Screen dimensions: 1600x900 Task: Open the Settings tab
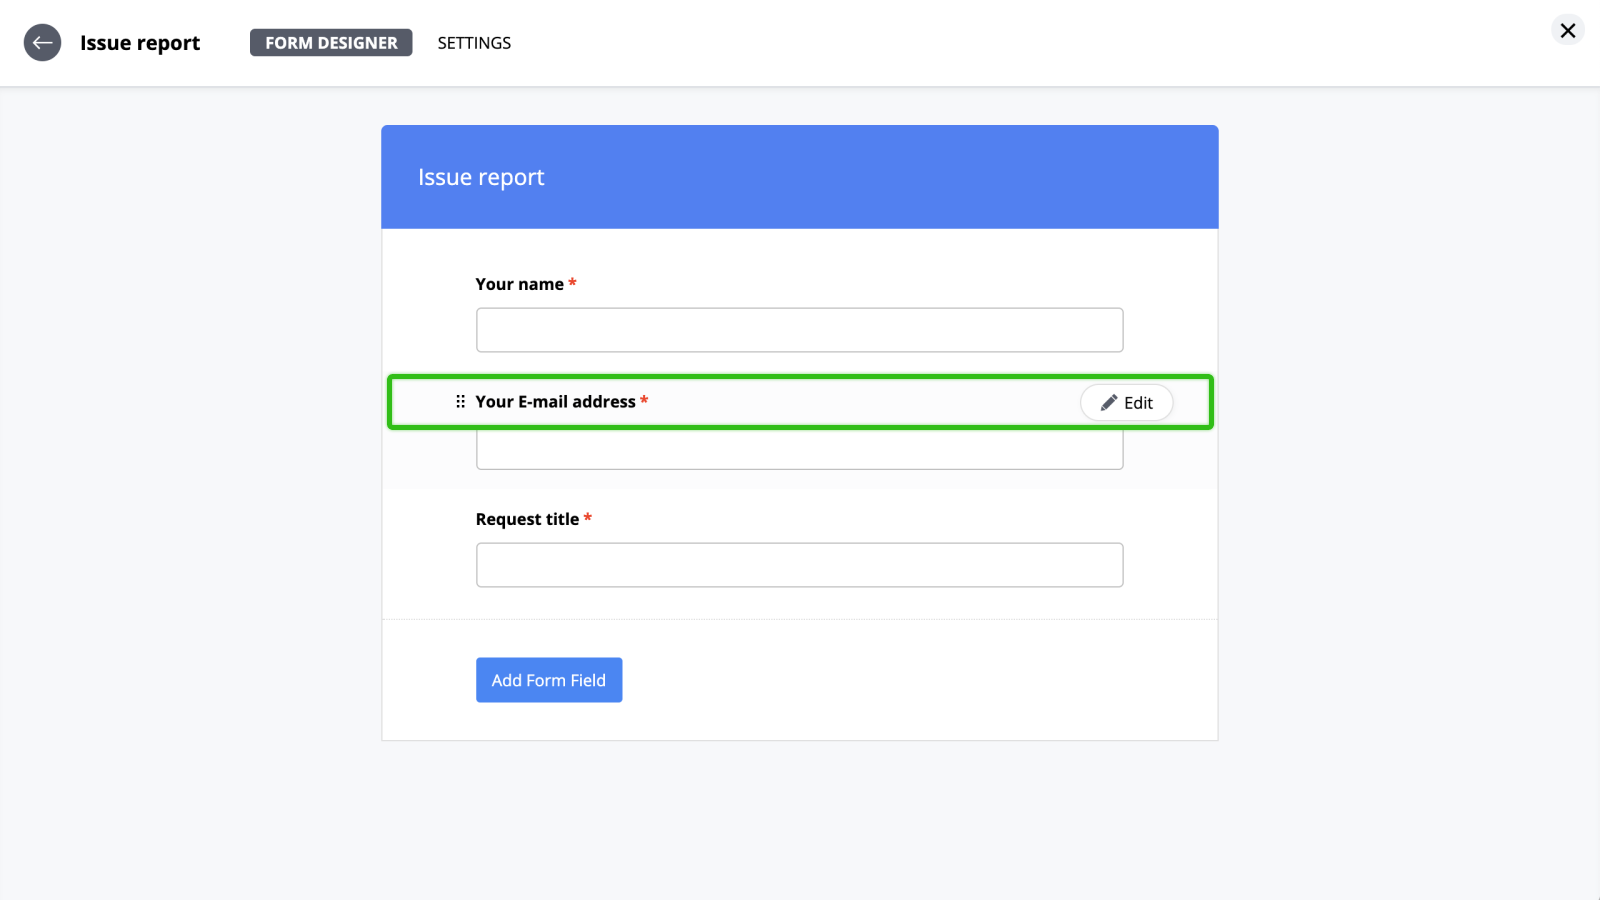(x=474, y=43)
